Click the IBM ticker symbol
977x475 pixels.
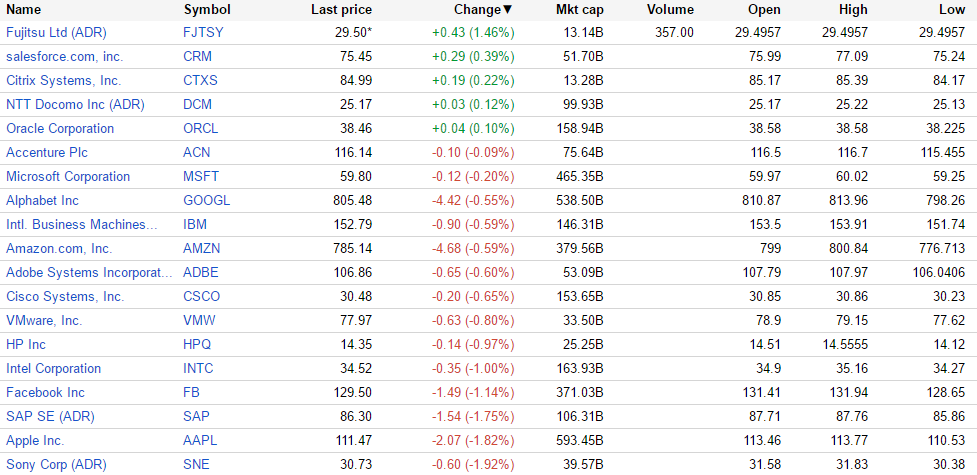click(x=195, y=224)
